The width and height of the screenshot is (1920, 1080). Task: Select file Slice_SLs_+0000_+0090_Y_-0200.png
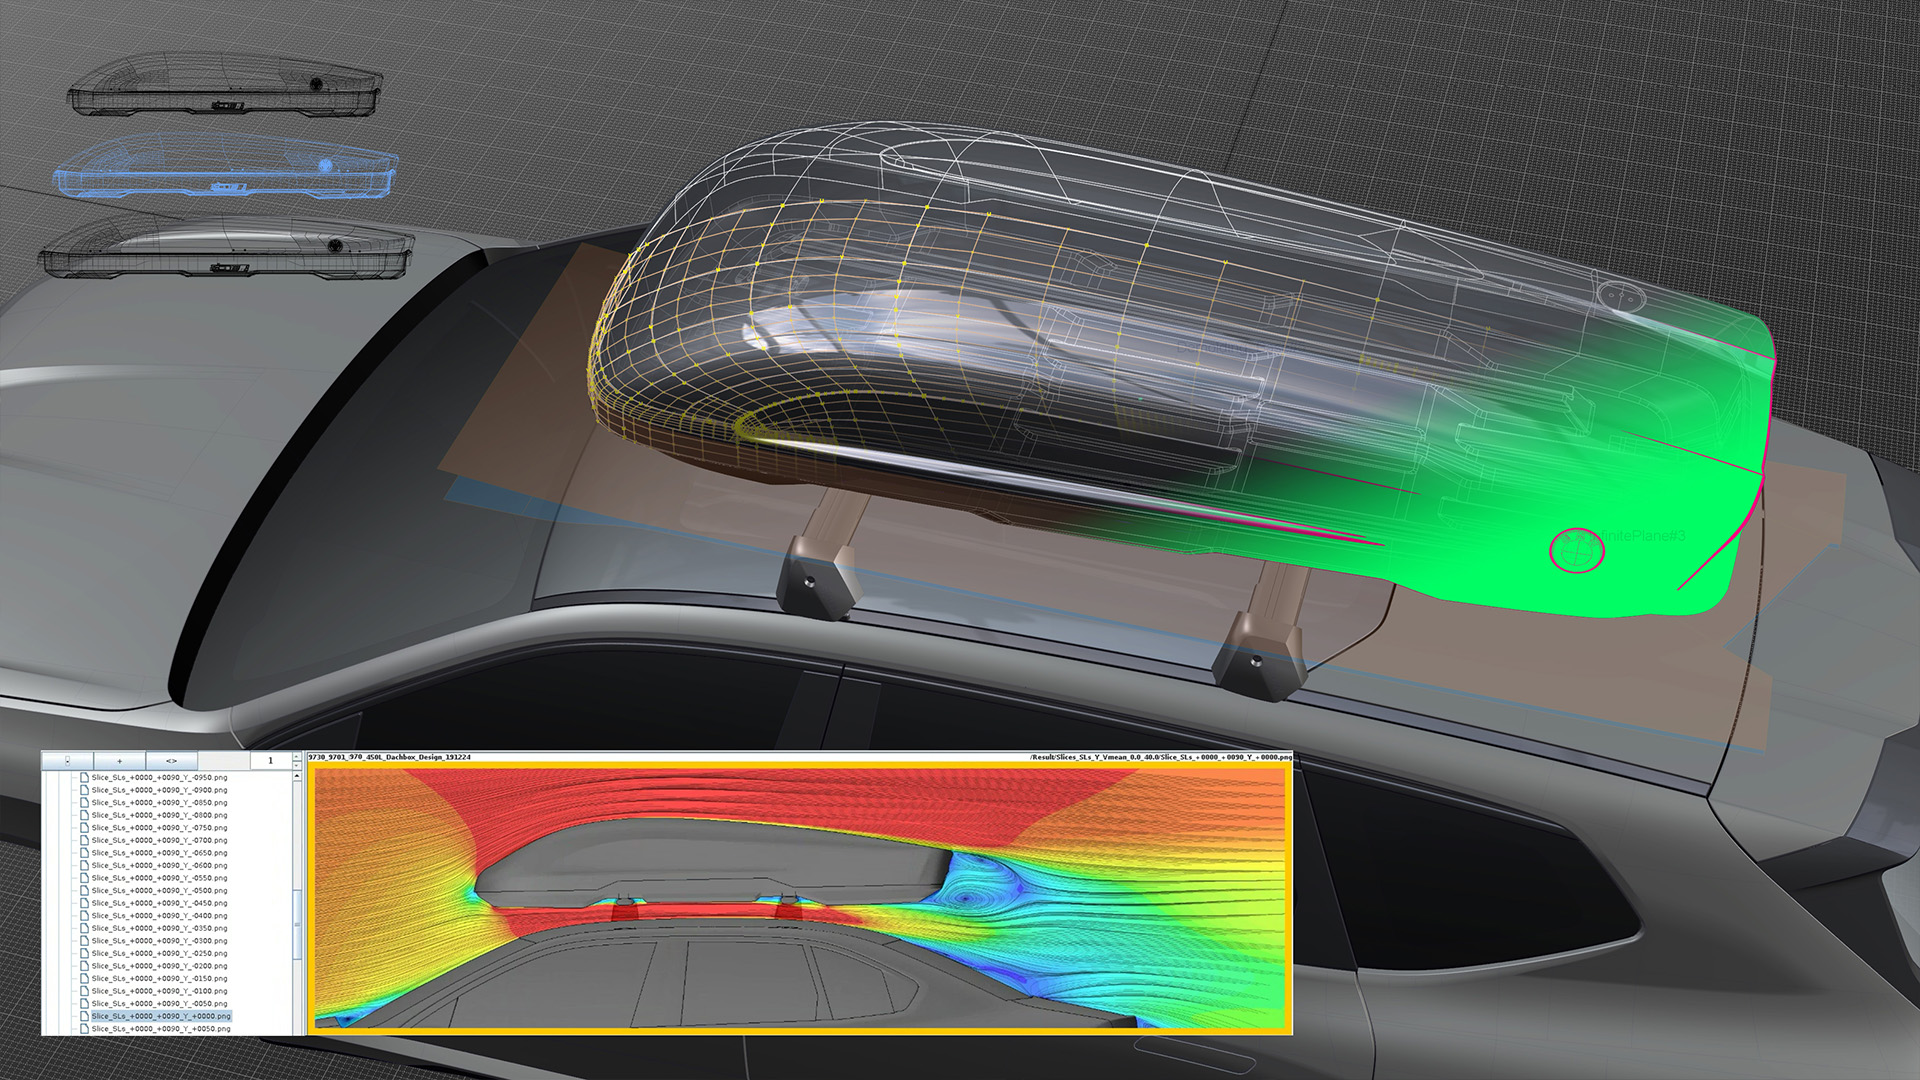159,966
